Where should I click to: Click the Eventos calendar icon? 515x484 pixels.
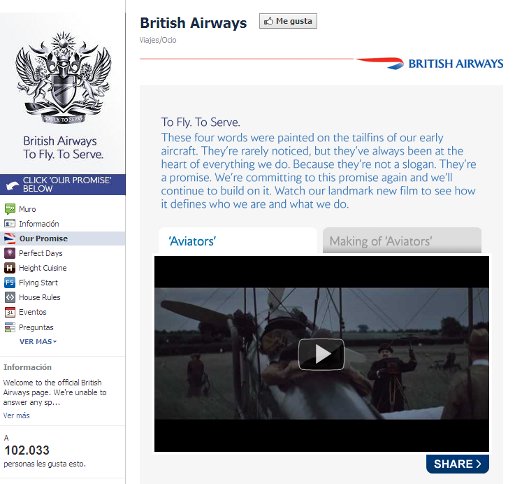click(x=10, y=312)
